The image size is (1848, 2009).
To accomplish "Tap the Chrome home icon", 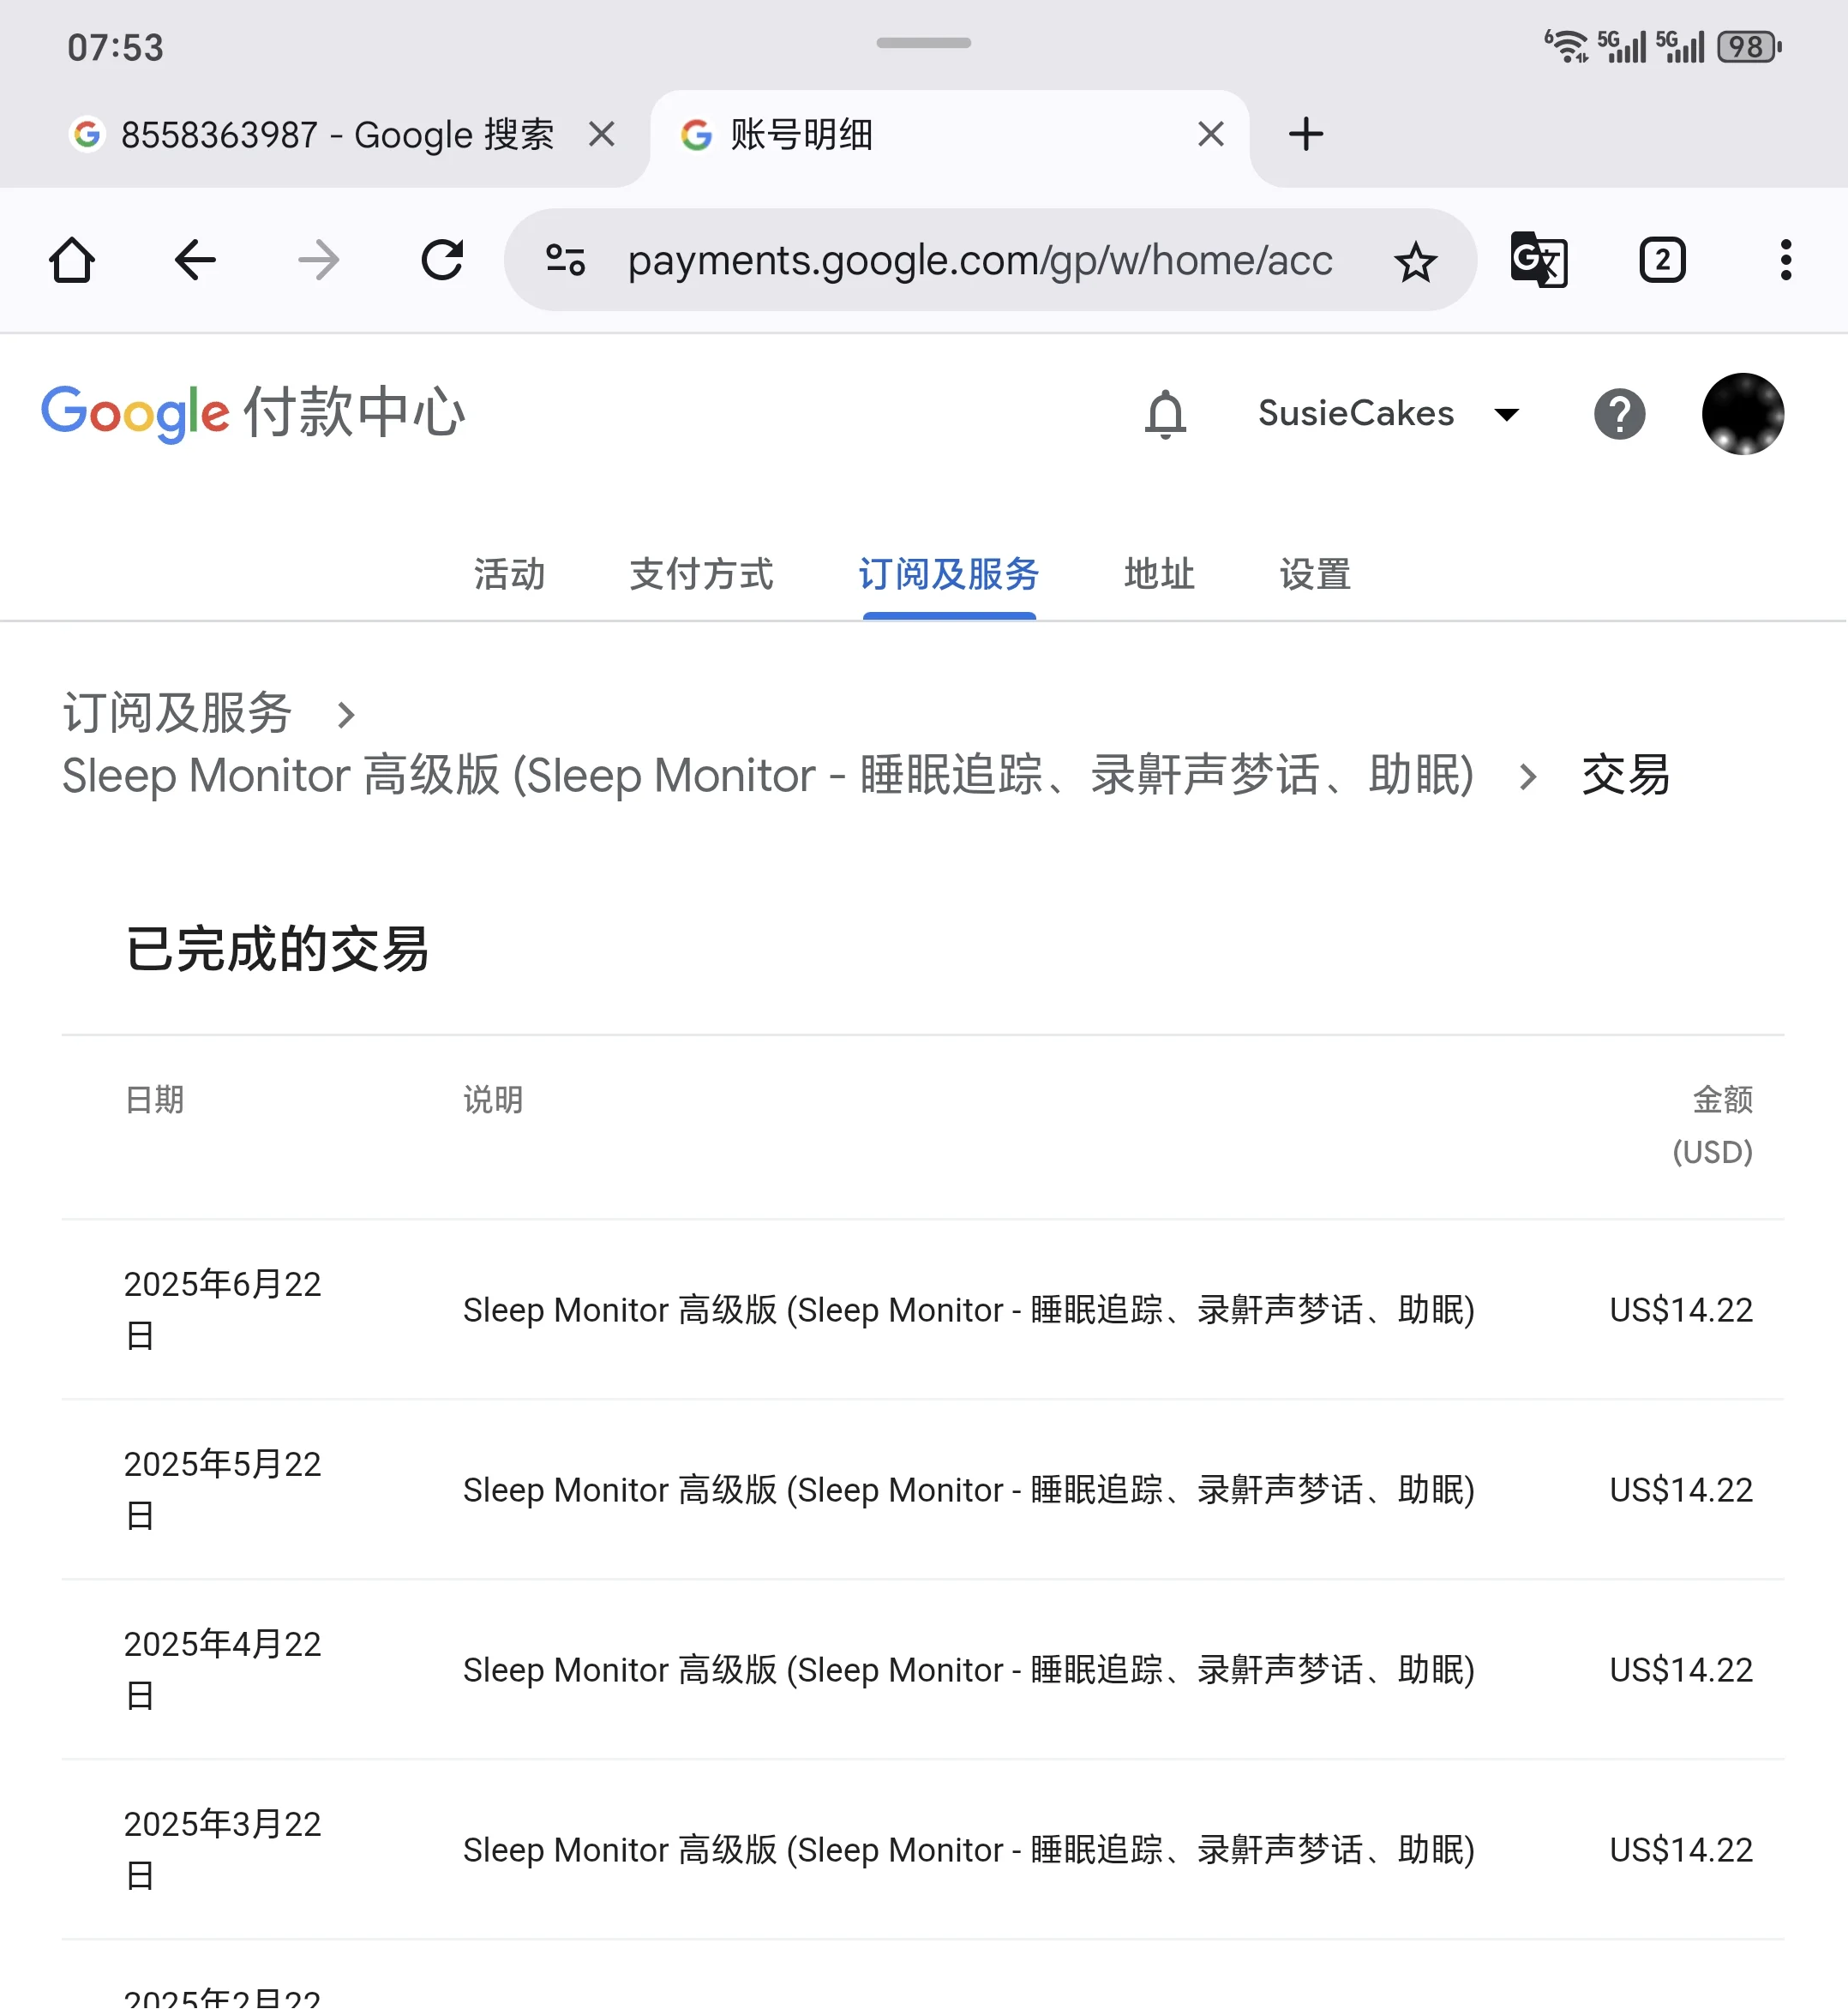I will coord(72,260).
